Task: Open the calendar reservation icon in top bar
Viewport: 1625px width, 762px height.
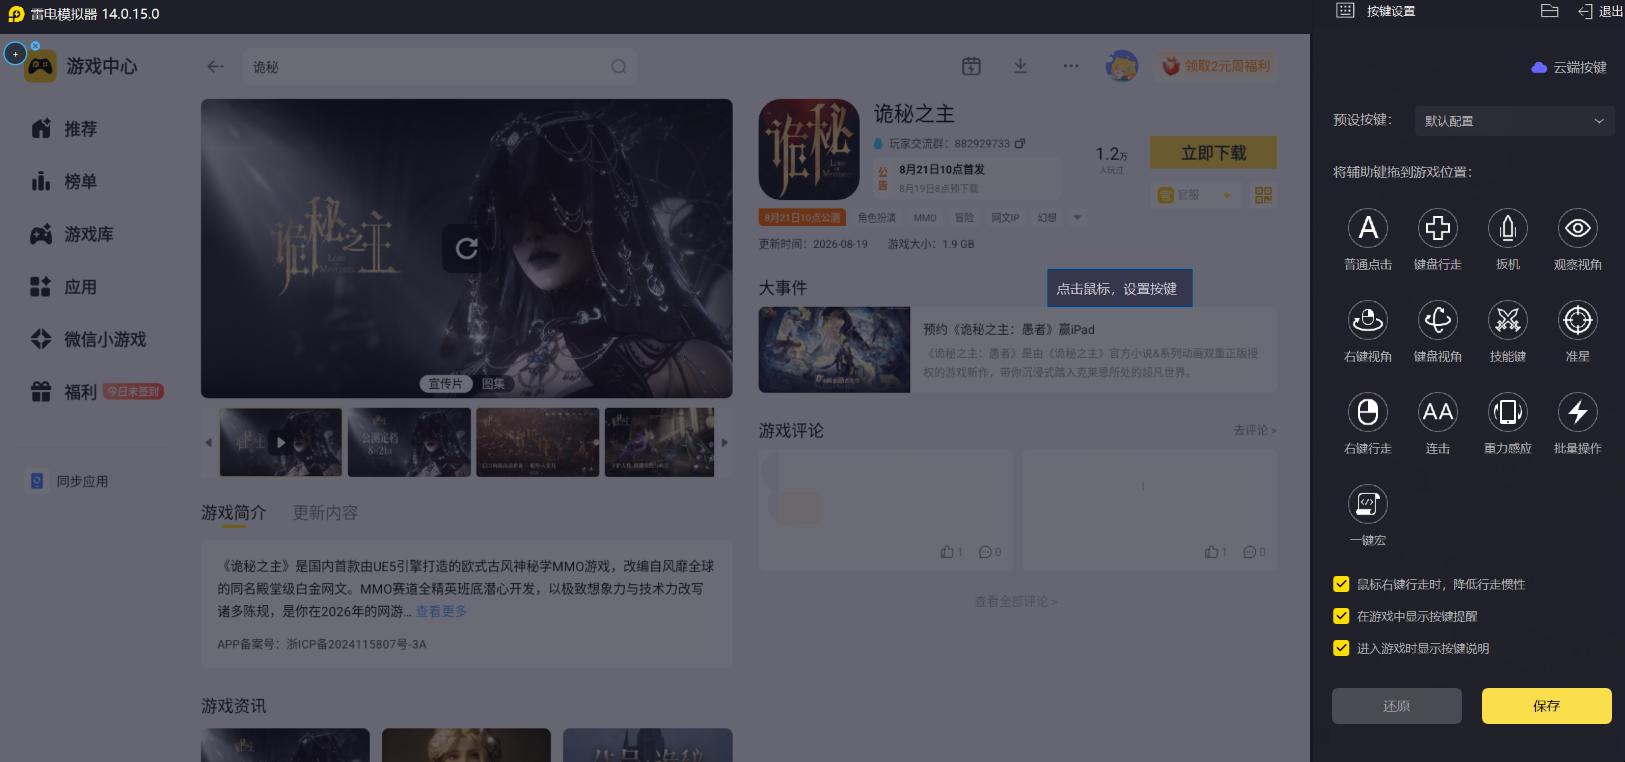Action: coord(971,66)
